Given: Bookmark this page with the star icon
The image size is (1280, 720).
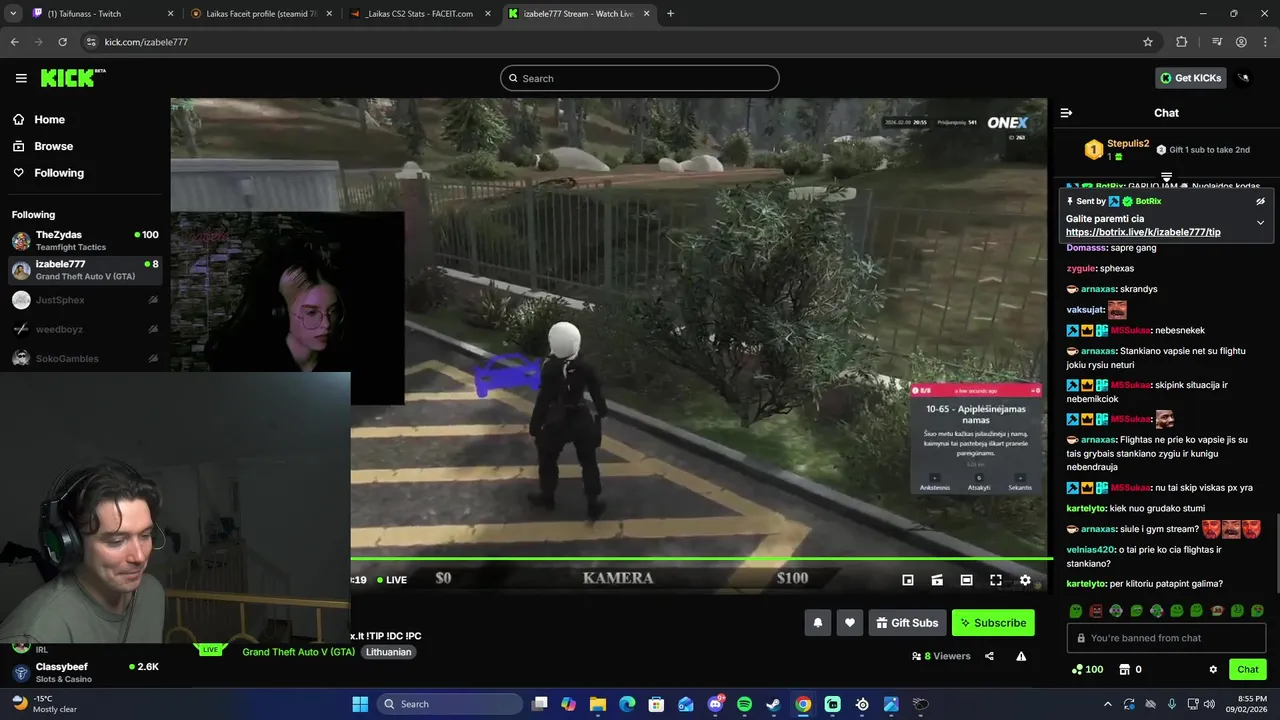Looking at the screenshot, I should (x=1148, y=42).
